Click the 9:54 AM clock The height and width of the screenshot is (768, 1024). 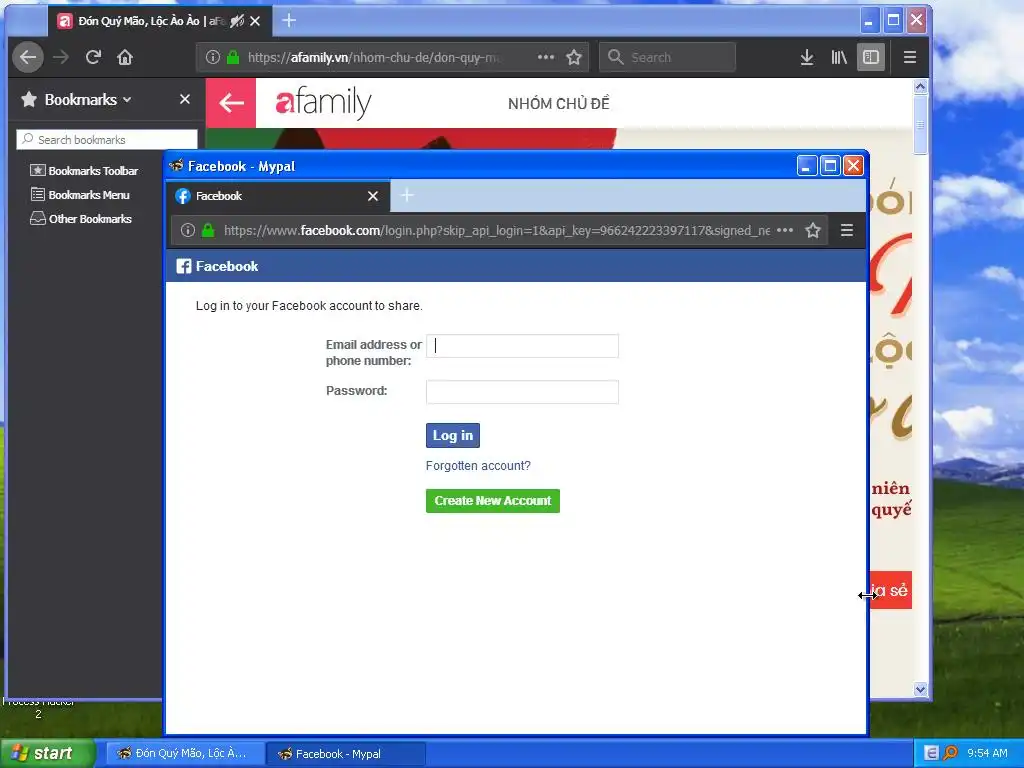[x=987, y=754]
